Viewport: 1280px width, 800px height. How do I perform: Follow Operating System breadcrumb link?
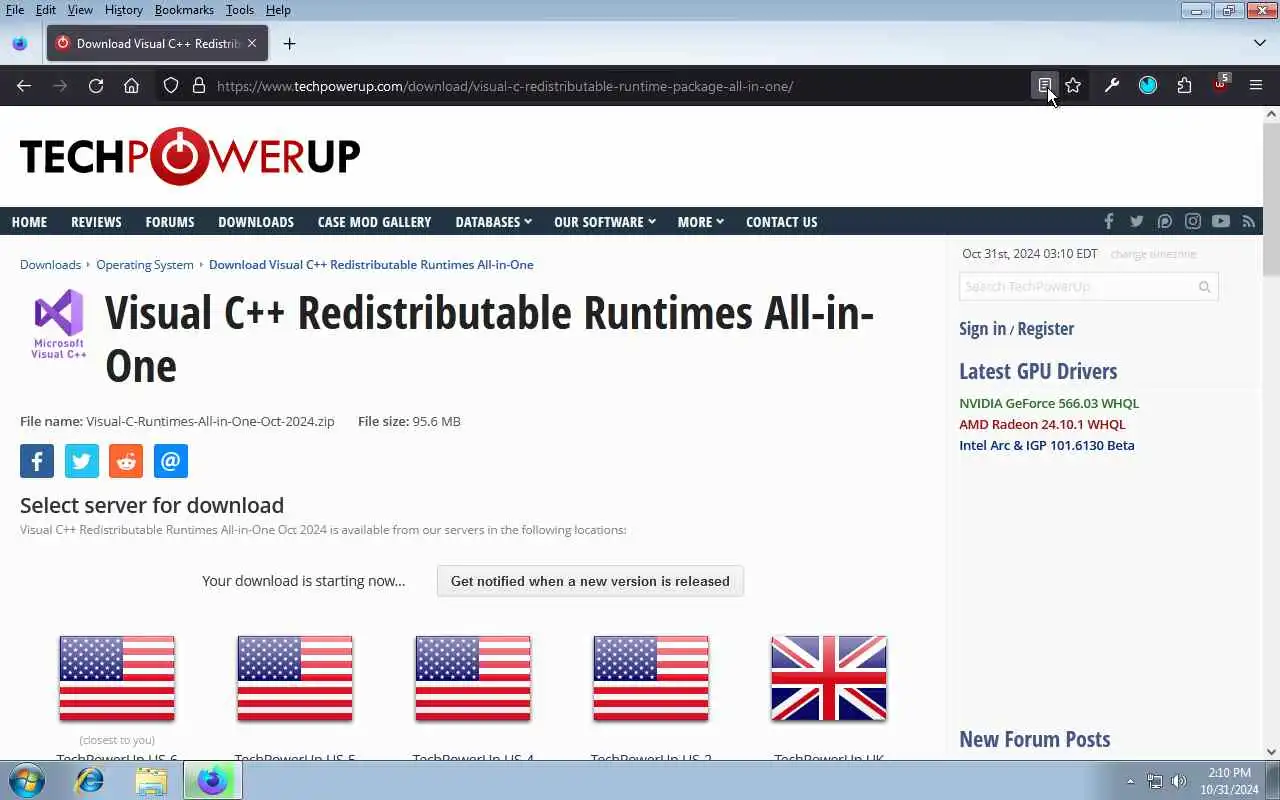point(145,265)
